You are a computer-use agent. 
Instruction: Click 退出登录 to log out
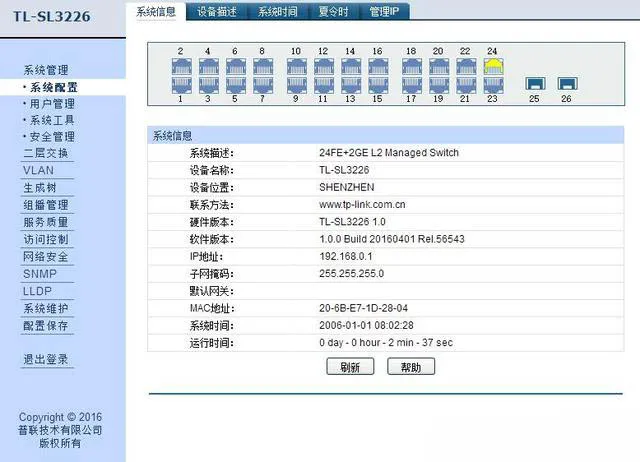point(46,360)
